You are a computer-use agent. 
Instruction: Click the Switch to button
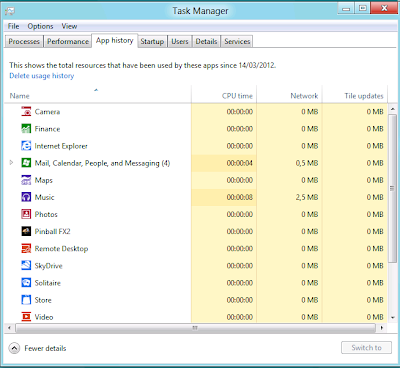coord(366,348)
